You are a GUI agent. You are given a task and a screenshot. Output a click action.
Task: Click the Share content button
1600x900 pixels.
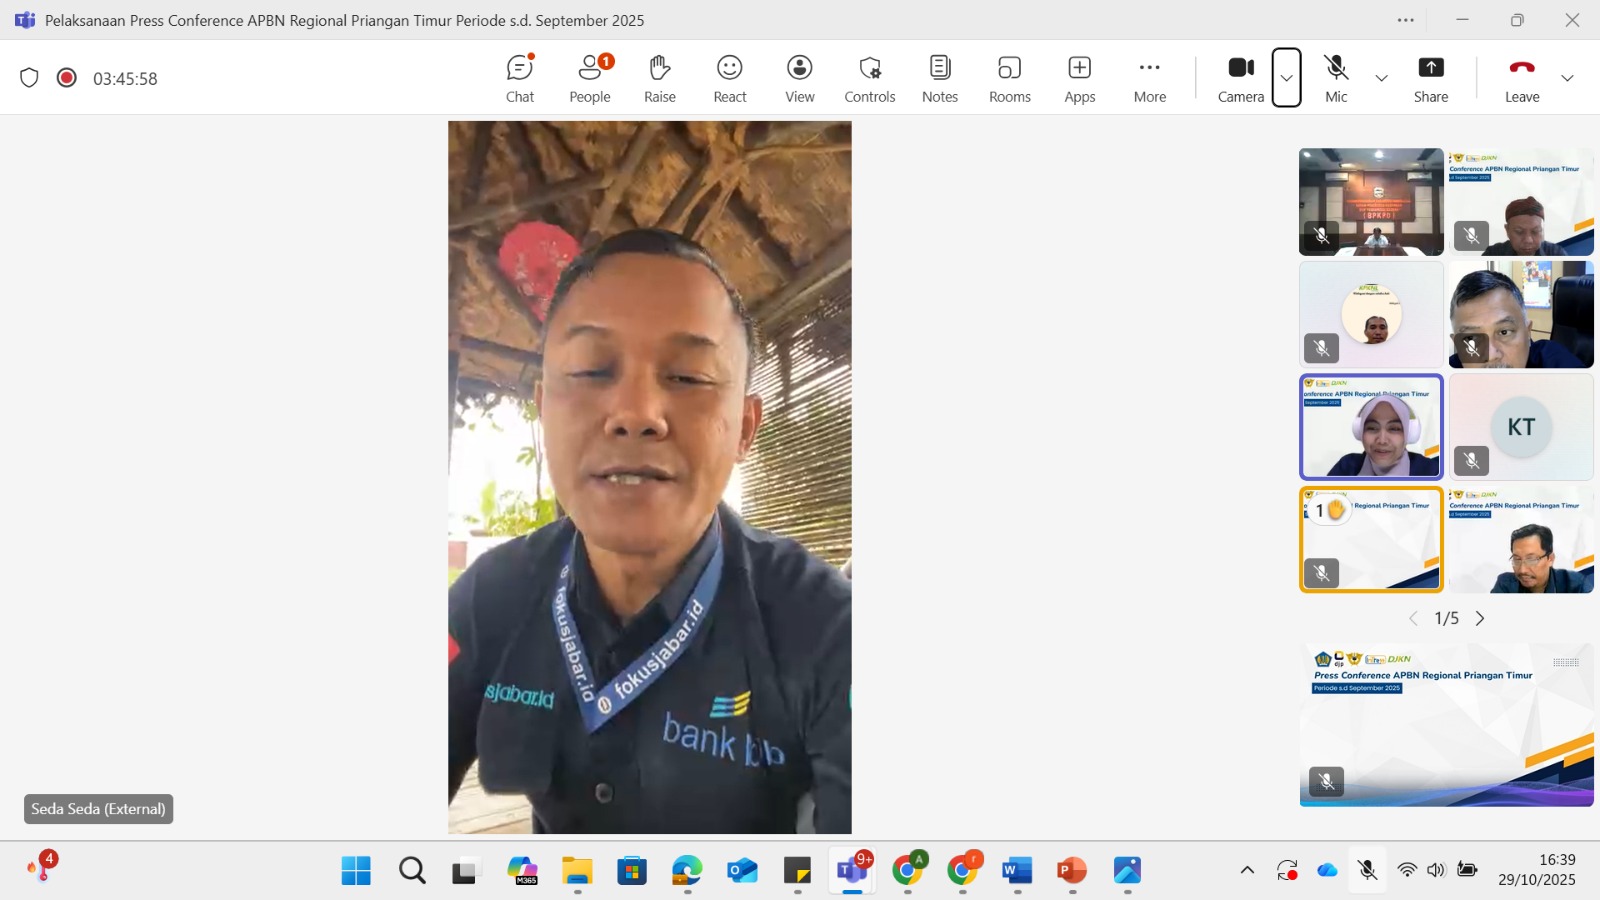[1431, 78]
